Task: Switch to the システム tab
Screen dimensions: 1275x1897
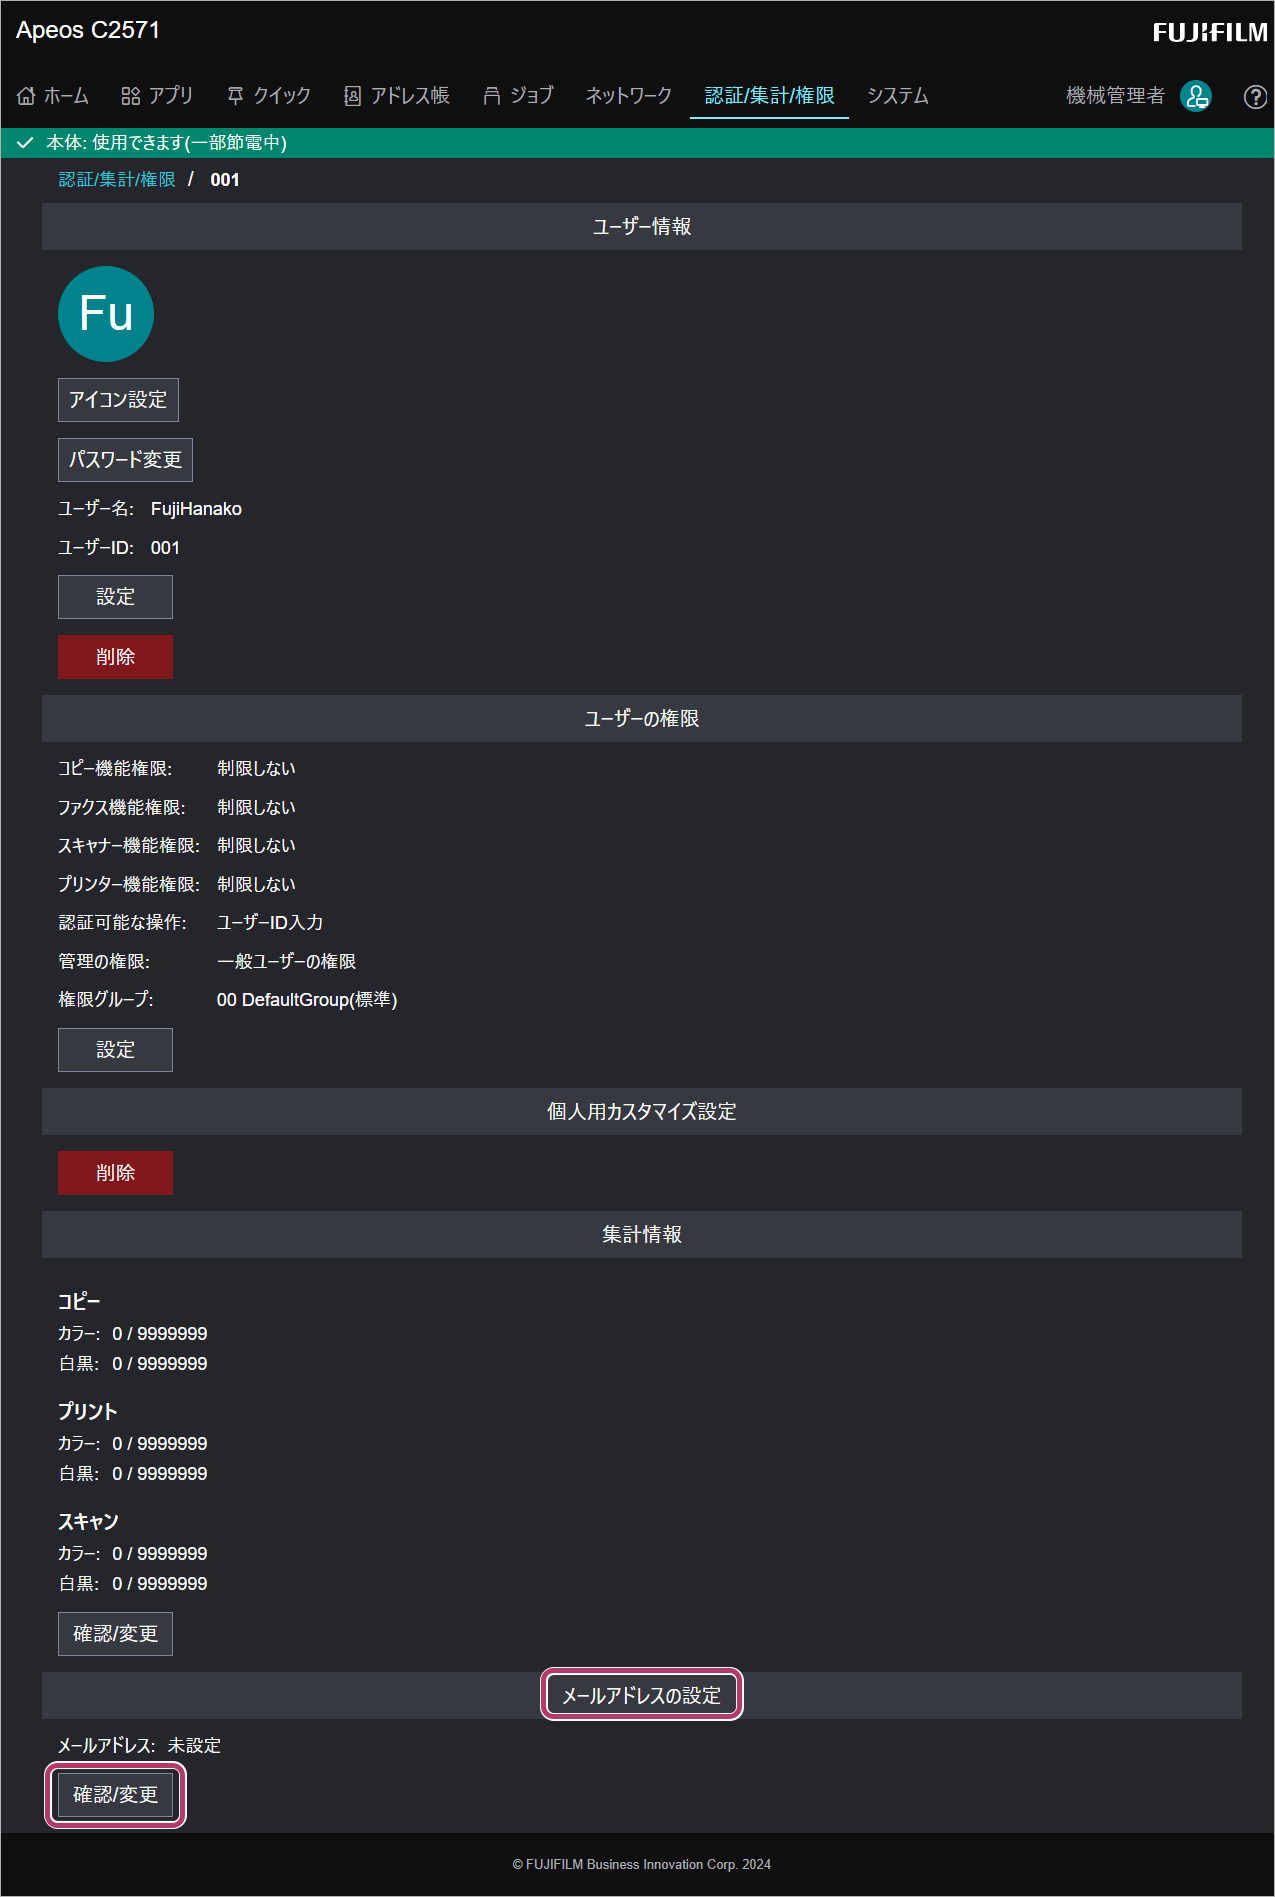Action: (898, 96)
